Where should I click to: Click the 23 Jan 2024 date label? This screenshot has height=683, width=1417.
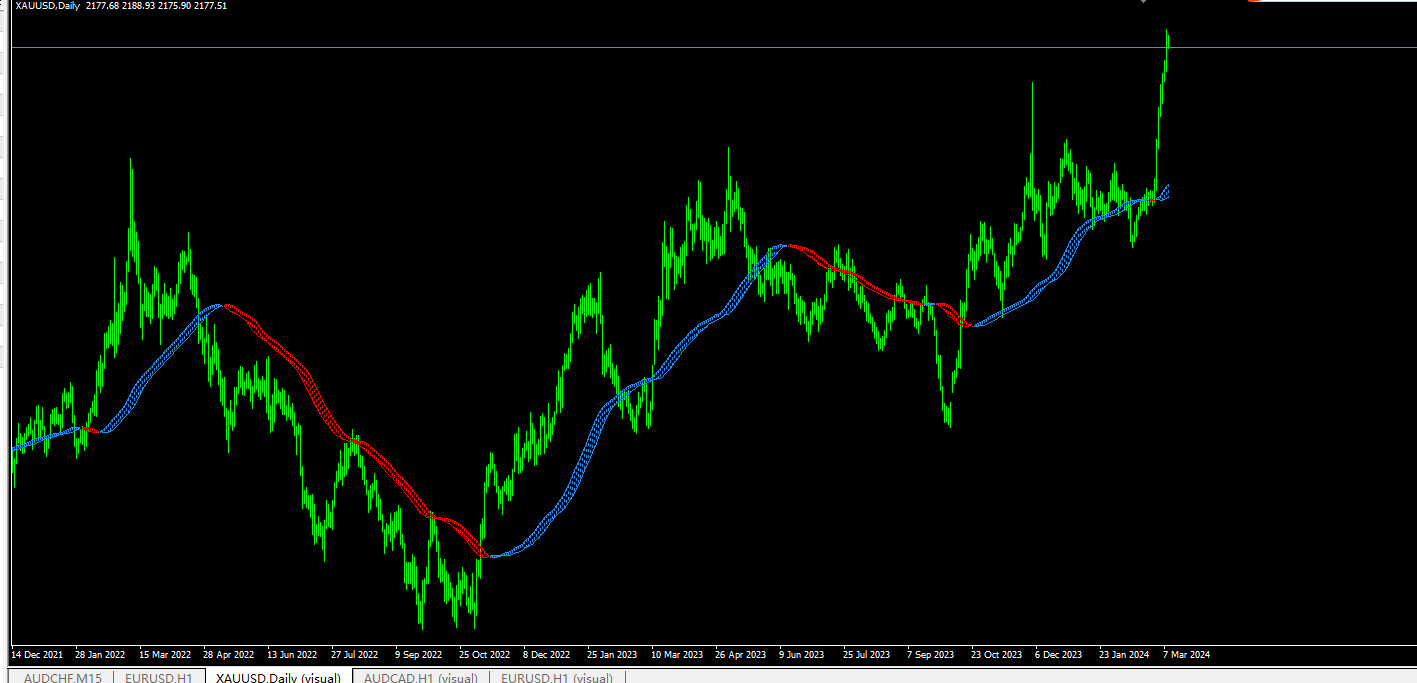pos(1124,655)
